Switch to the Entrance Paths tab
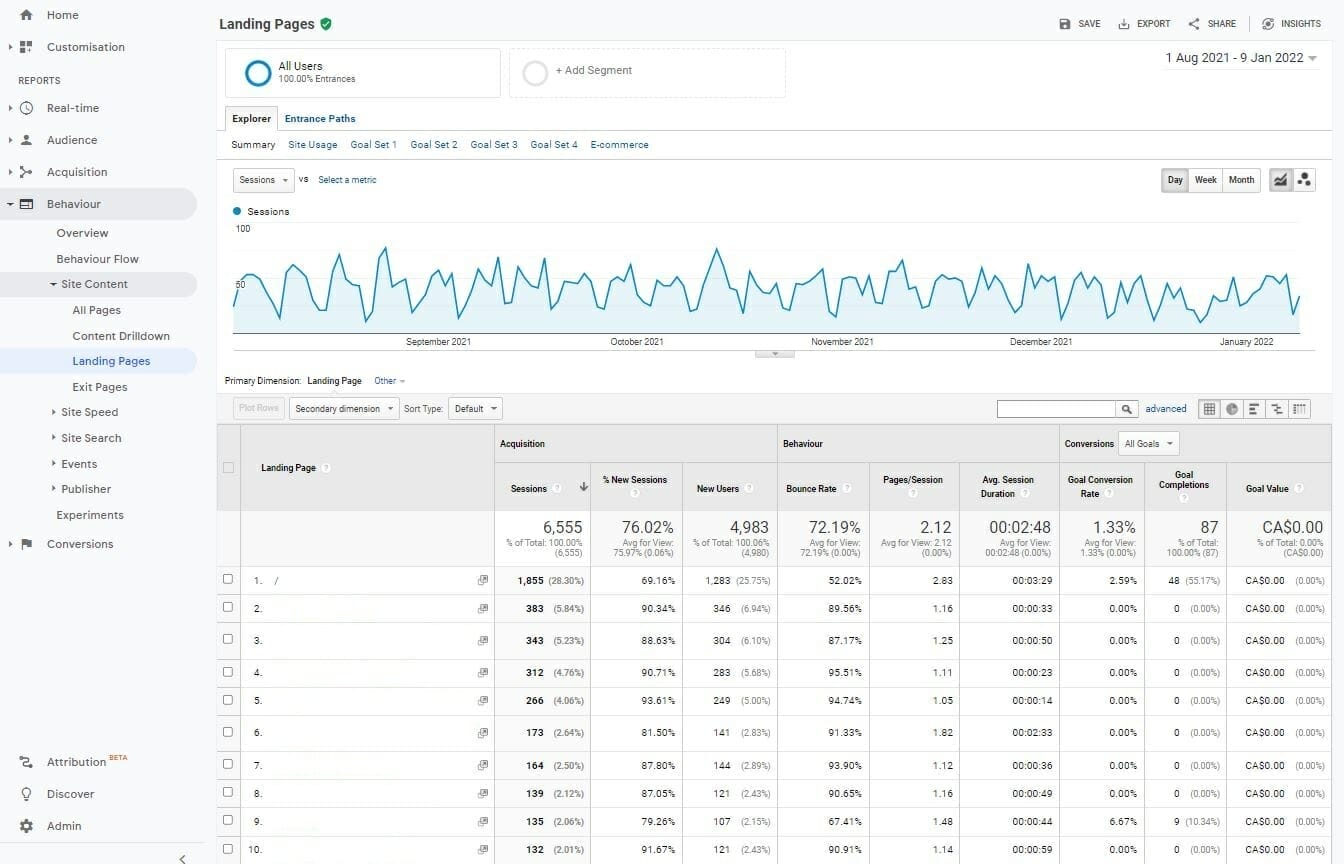This screenshot has height=864, width=1344. pos(319,118)
